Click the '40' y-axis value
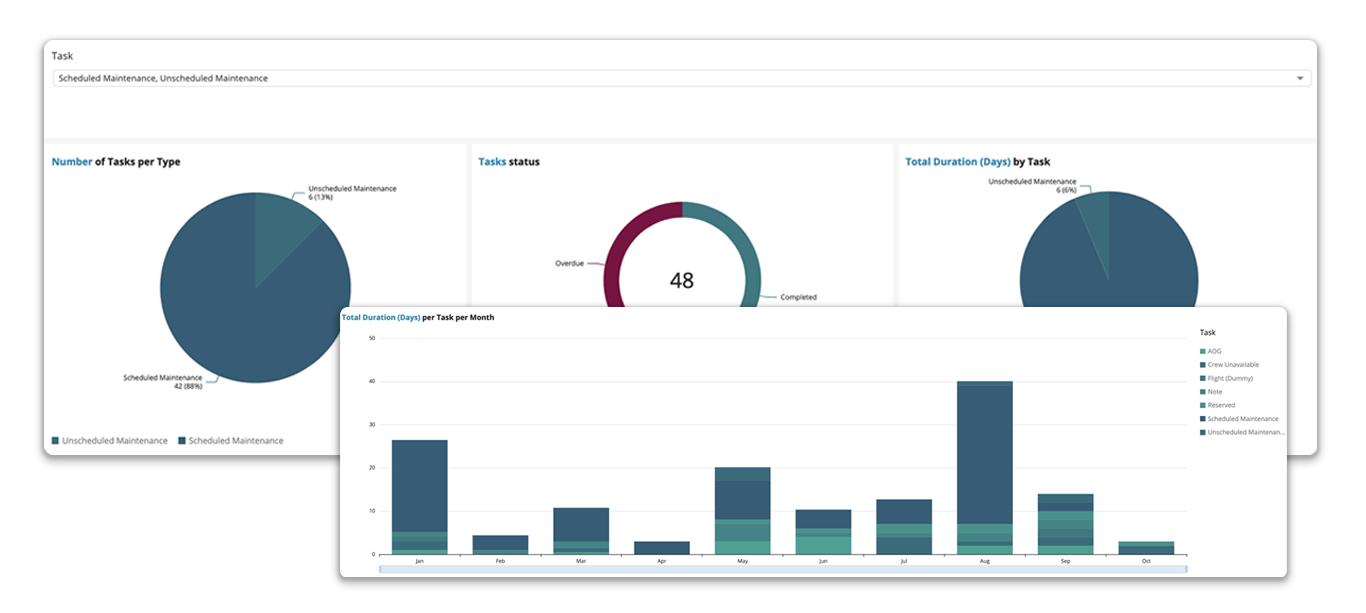The height and width of the screenshot is (613, 1366). [x=372, y=381]
